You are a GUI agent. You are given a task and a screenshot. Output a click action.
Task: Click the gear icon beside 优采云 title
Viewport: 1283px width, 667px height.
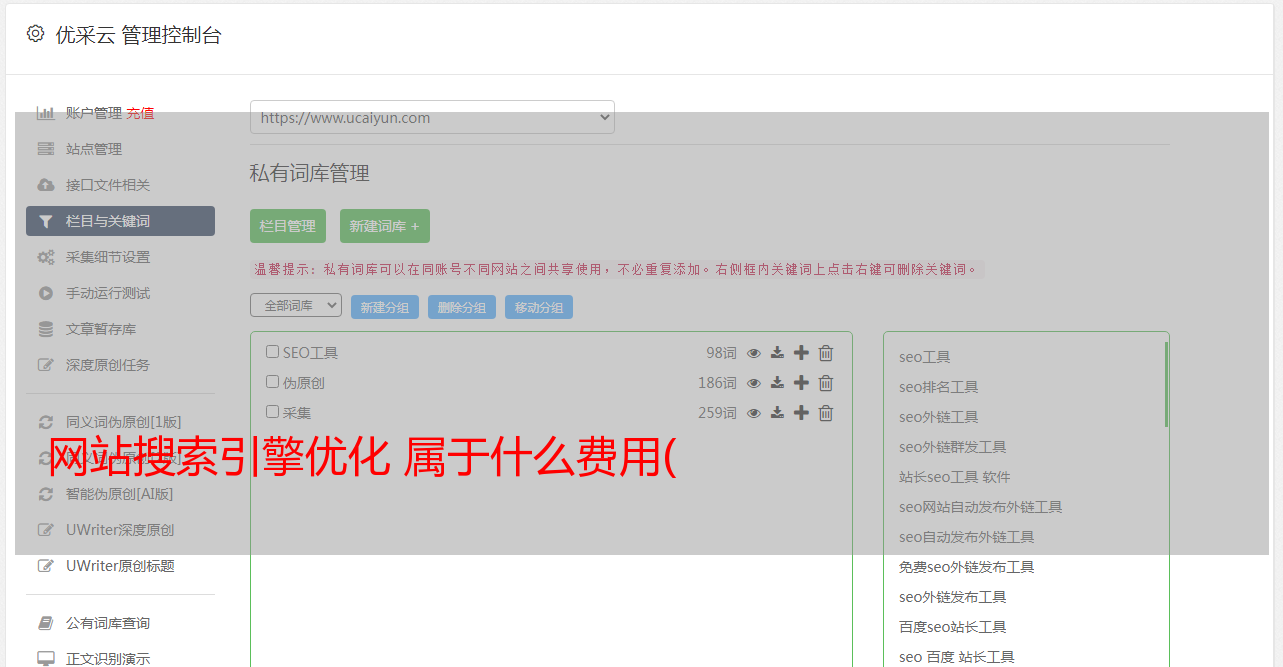(36, 34)
